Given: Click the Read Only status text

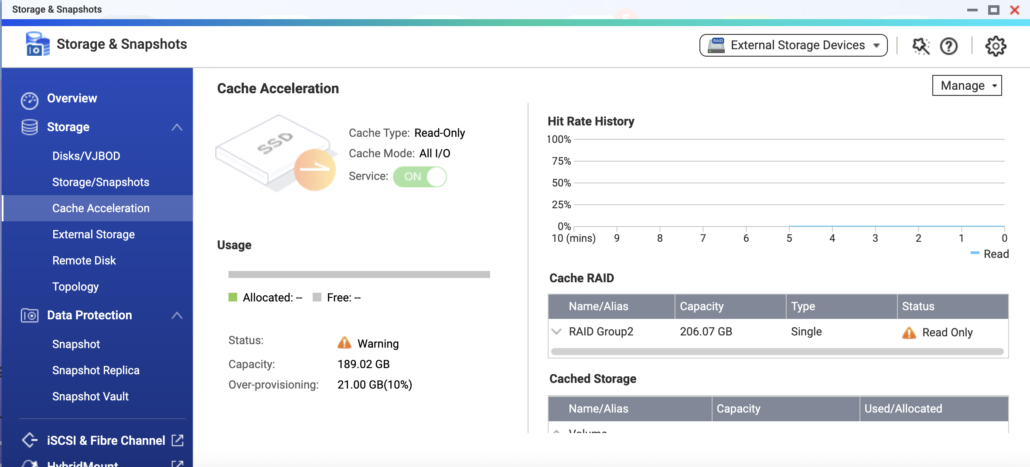Looking at the screenshot, I should (x=947, y=332).
